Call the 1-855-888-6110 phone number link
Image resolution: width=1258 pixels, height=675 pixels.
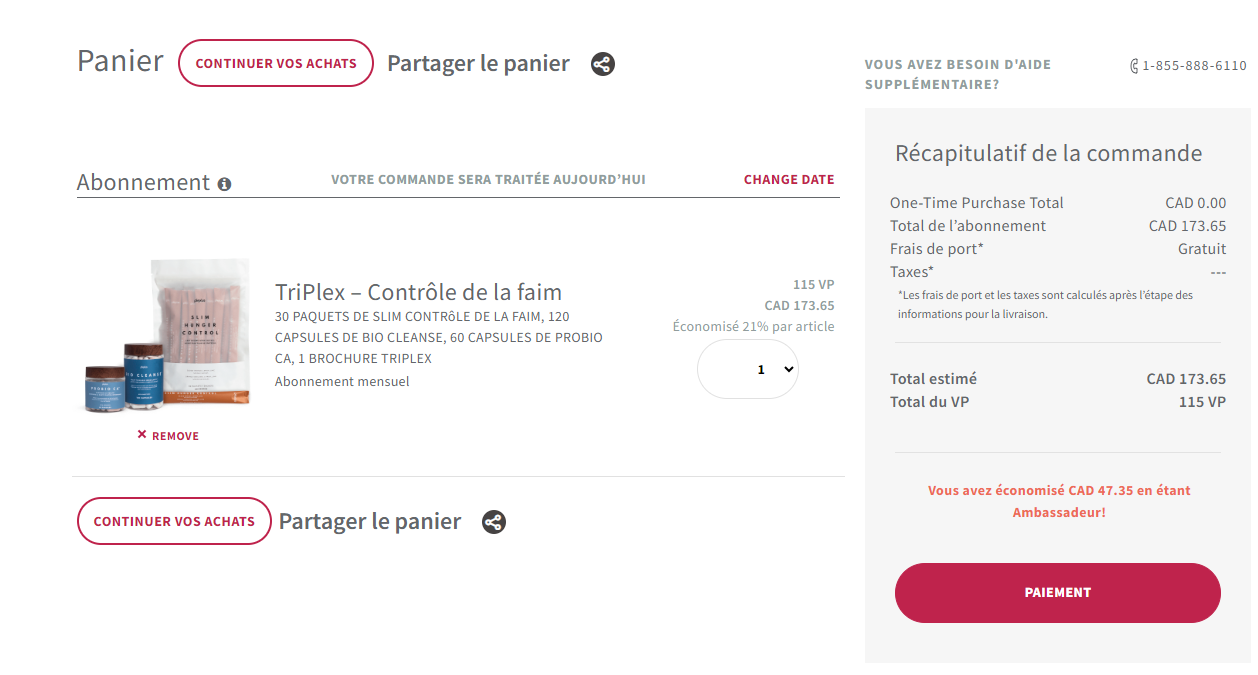coord(1194,66)
